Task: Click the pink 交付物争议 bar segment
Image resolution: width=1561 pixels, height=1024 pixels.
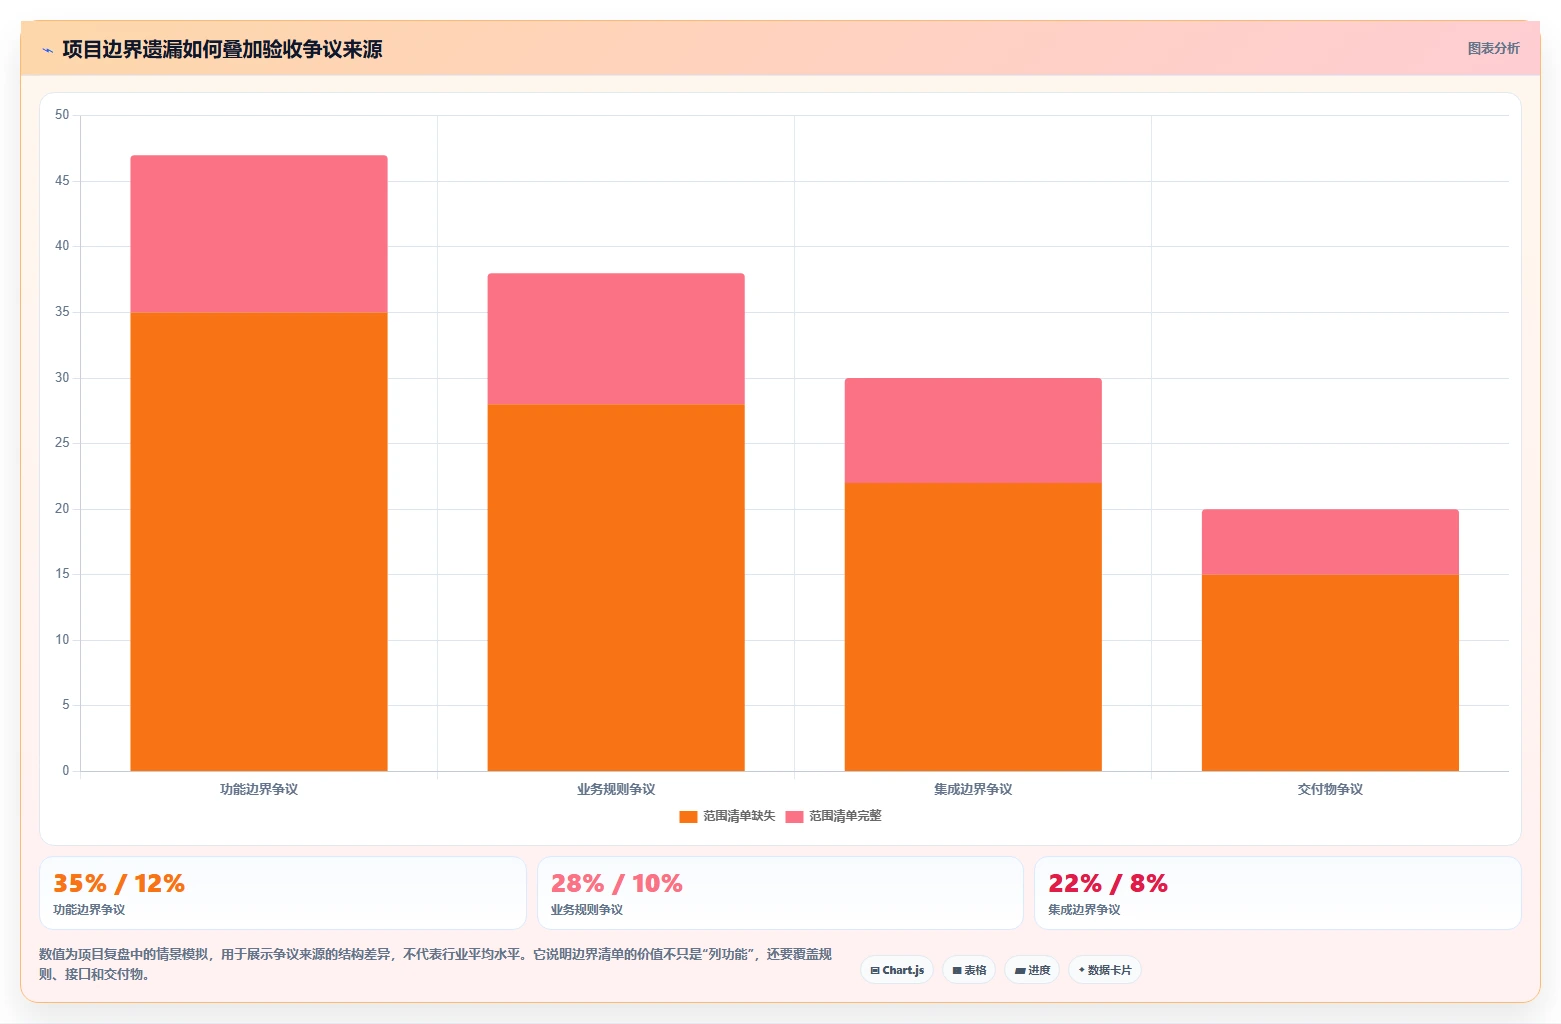Action: pos(1330,542)
